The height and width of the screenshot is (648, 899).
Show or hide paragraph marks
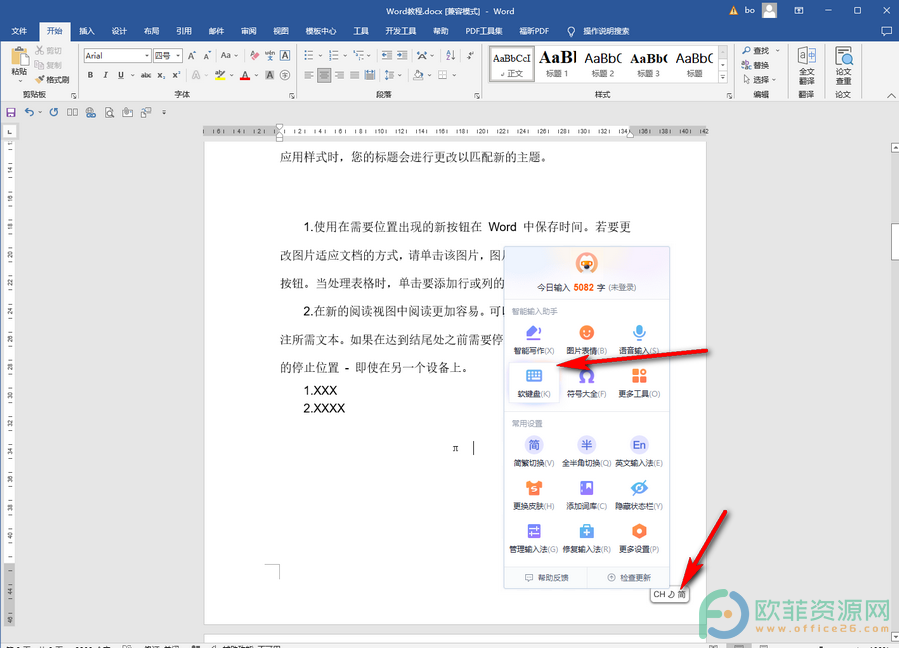click(470, 56)
